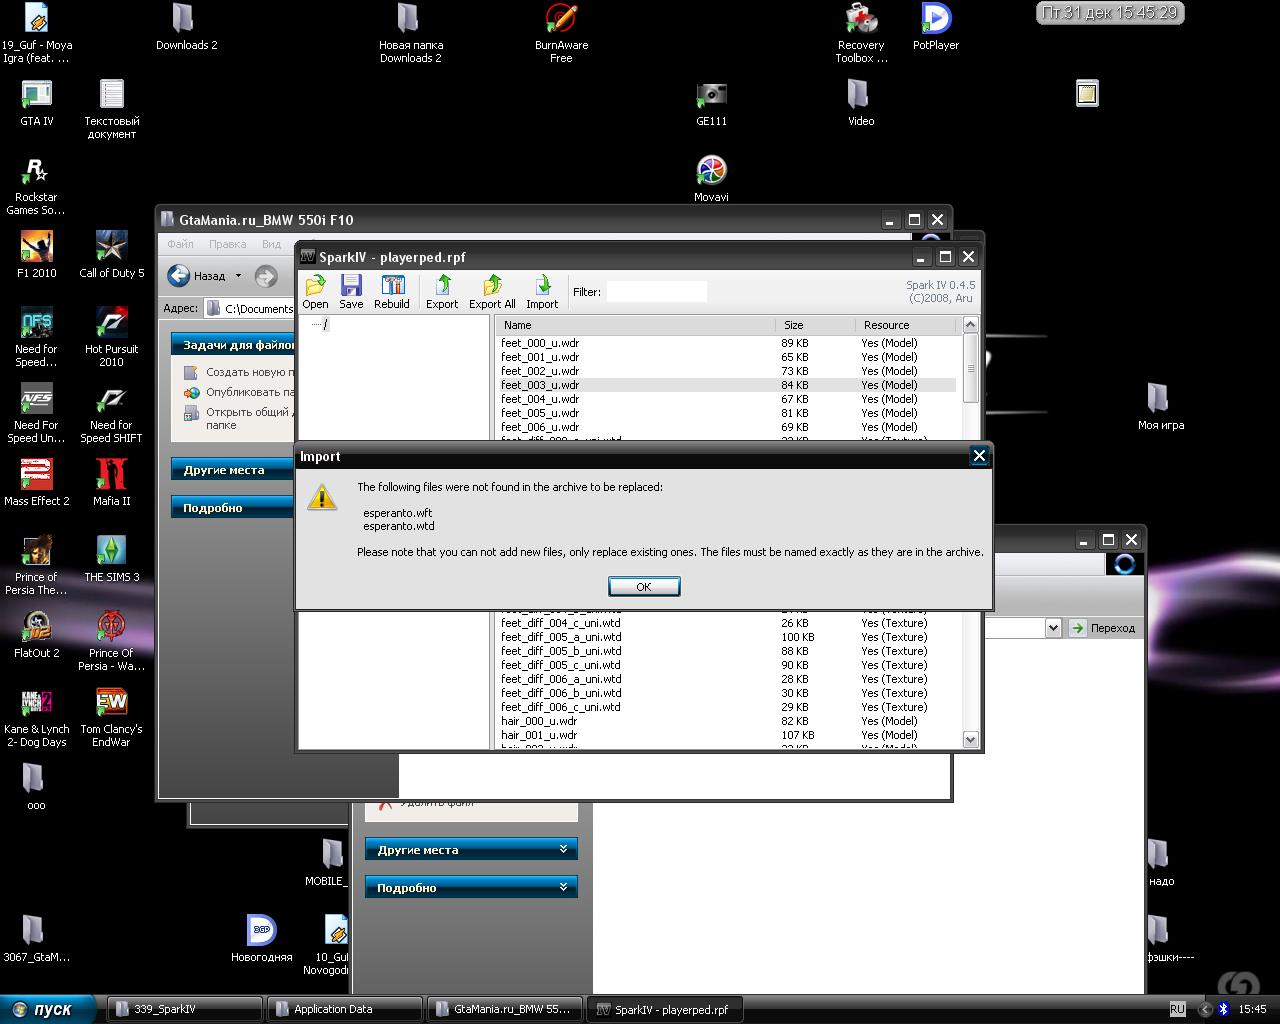
Task: Click OK in the Import dialog
Action: pyautogui.click(x=644, y=587)
